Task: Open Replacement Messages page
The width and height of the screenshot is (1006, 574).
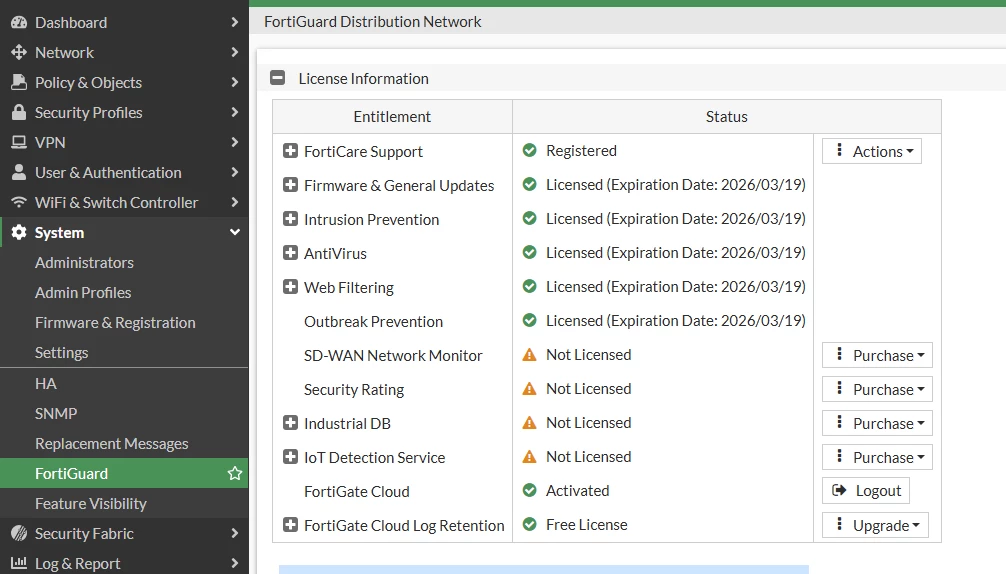Action: (124, 444)
